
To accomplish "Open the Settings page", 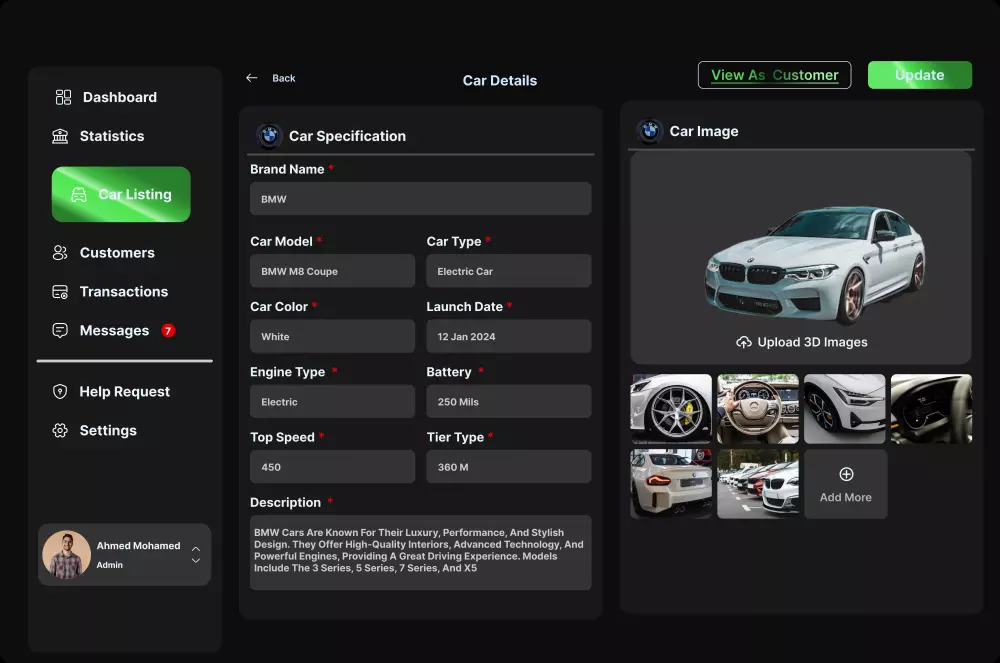I will tap(94, 430).
